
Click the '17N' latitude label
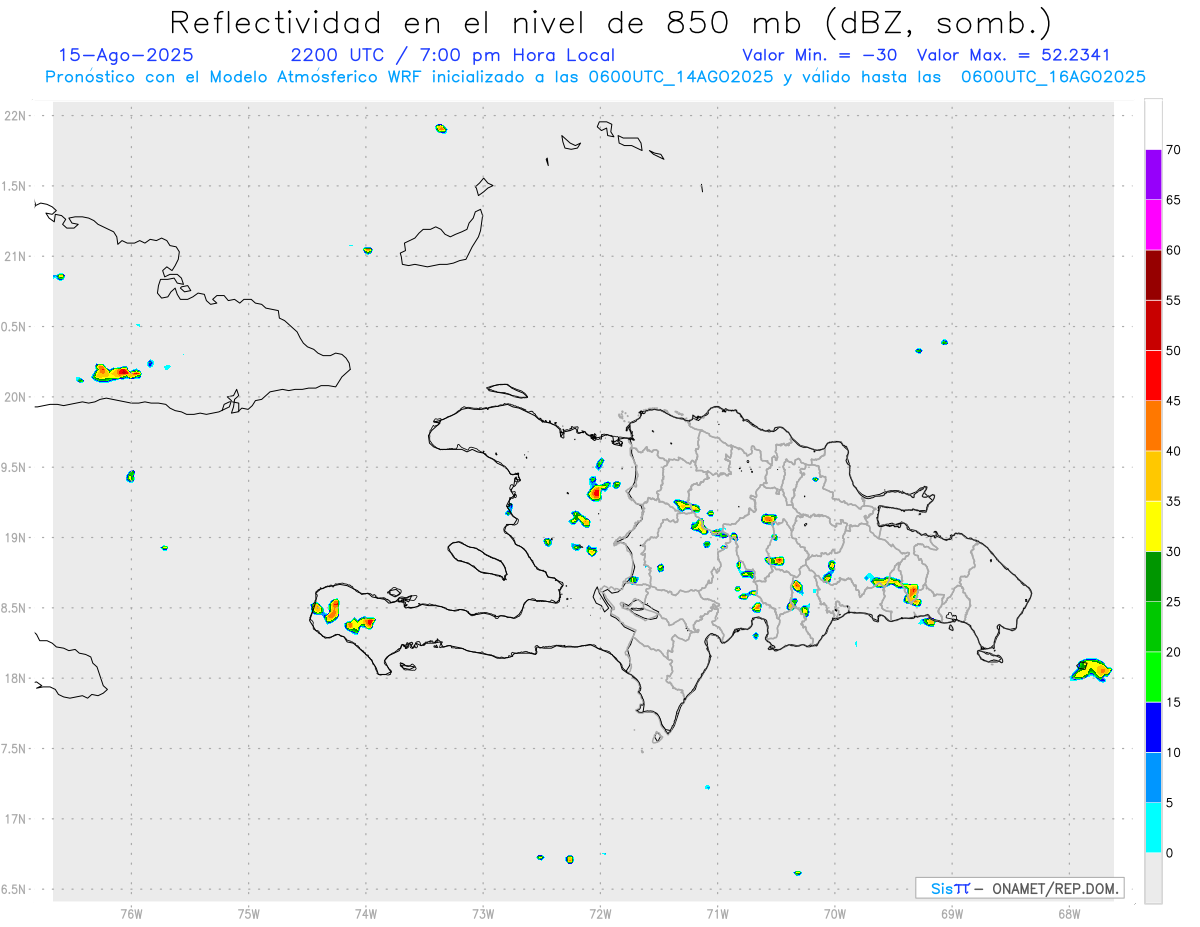coord(17,819)
